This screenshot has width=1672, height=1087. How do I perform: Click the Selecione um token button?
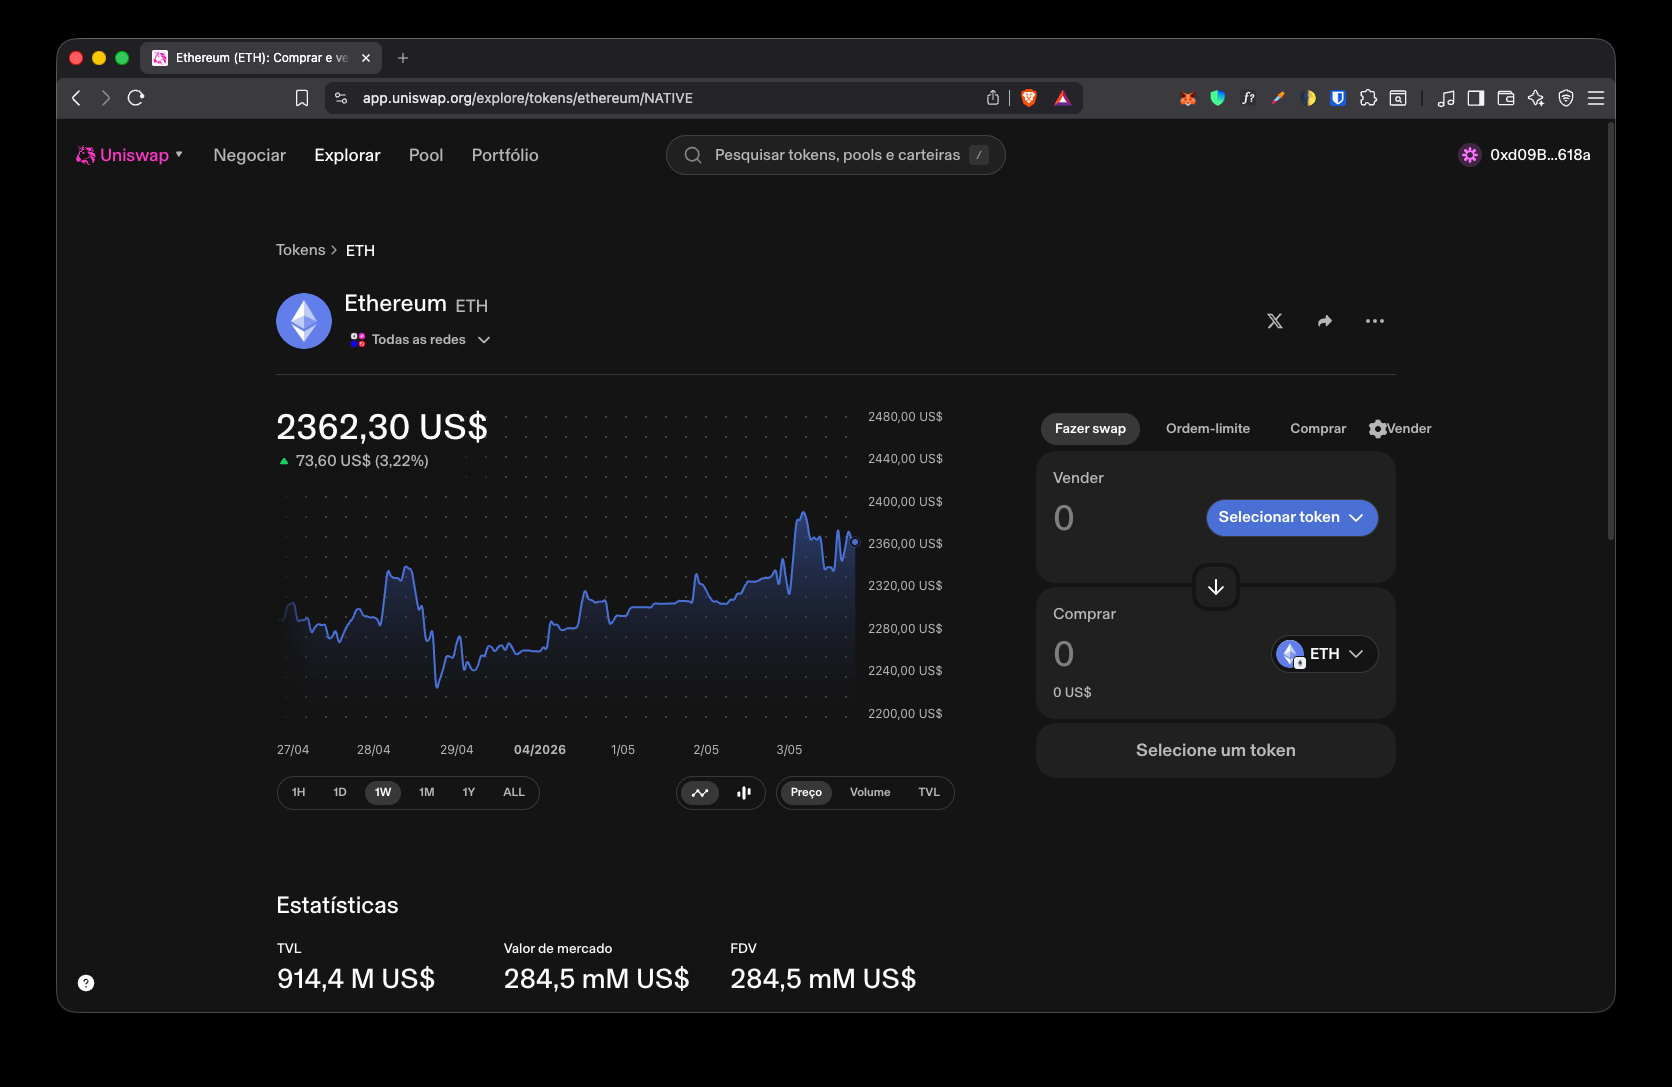(1216, 750)
